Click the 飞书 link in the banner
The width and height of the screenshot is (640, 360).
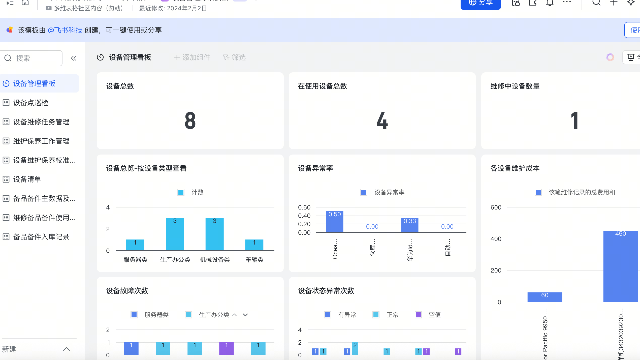point(65,30)
